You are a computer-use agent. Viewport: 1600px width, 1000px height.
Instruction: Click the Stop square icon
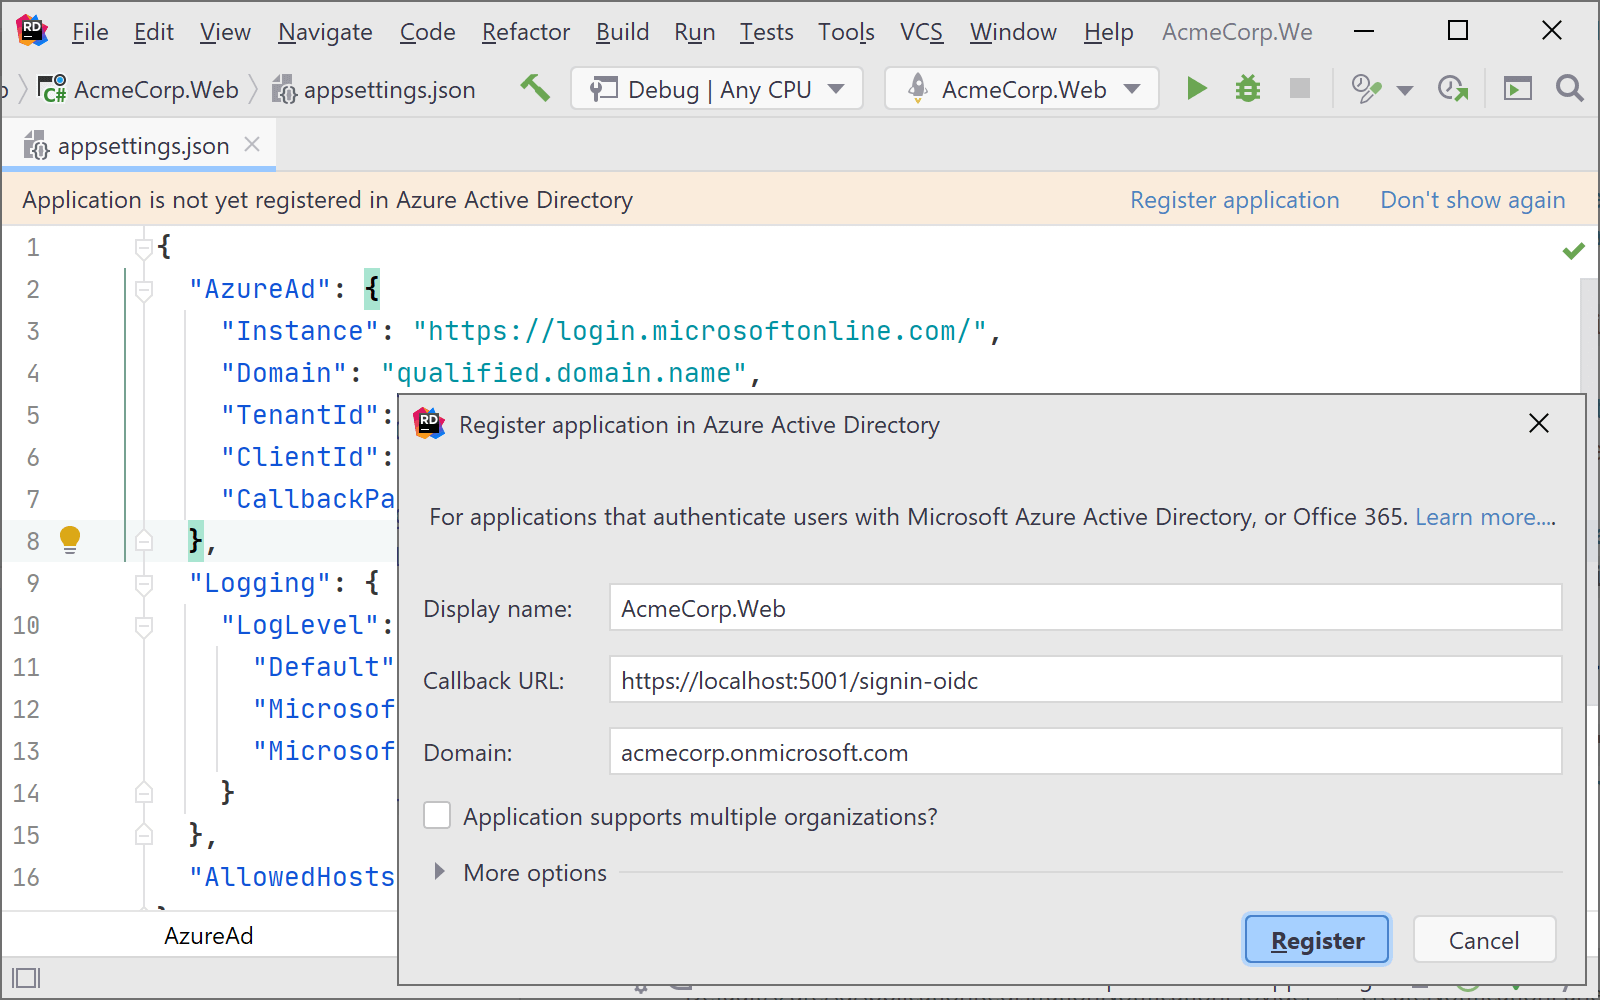tap(1299, 89)
